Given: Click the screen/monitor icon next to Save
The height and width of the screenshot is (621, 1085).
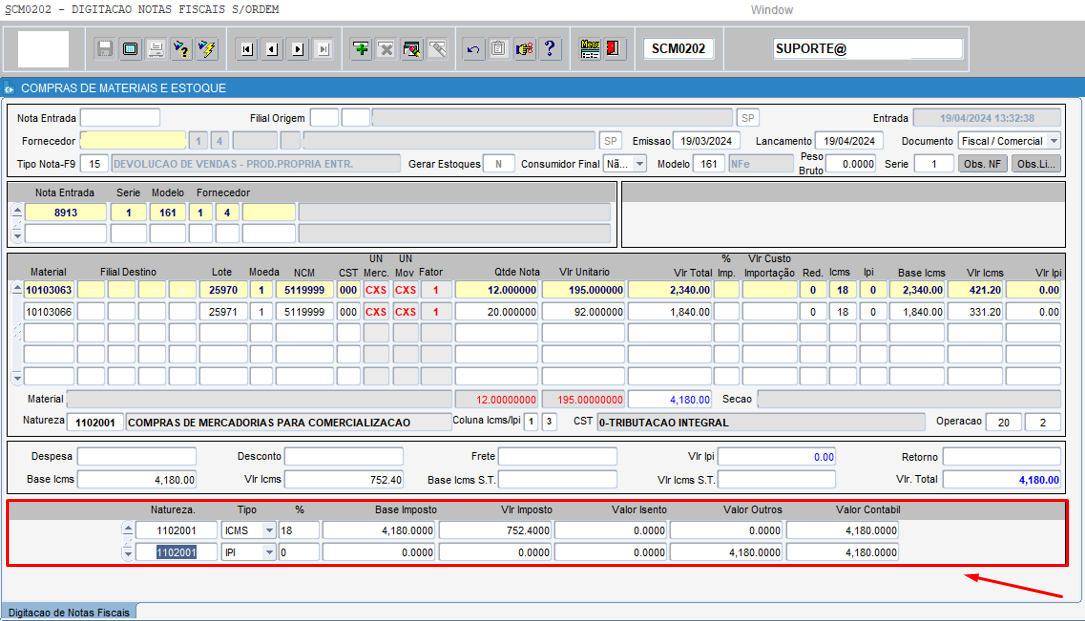Looking at the screenshot, I should pos(130,48).
